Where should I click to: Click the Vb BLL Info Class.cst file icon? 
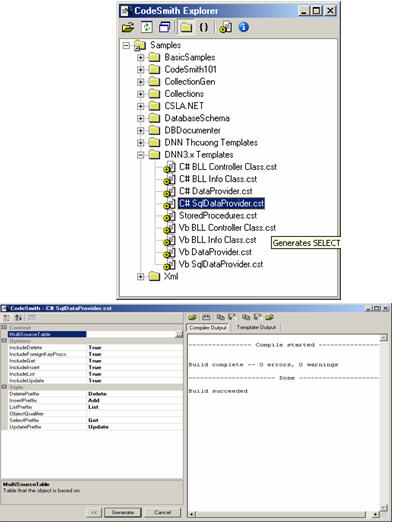(169, 240)
